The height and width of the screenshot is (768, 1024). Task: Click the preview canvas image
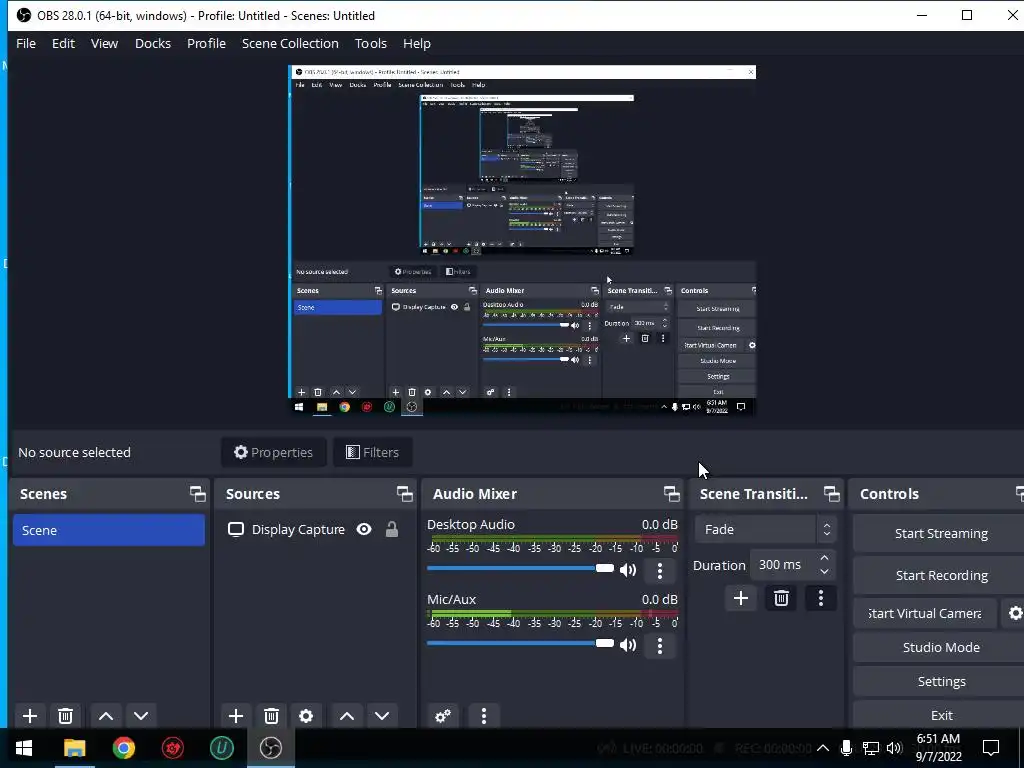tap(522, 240)
